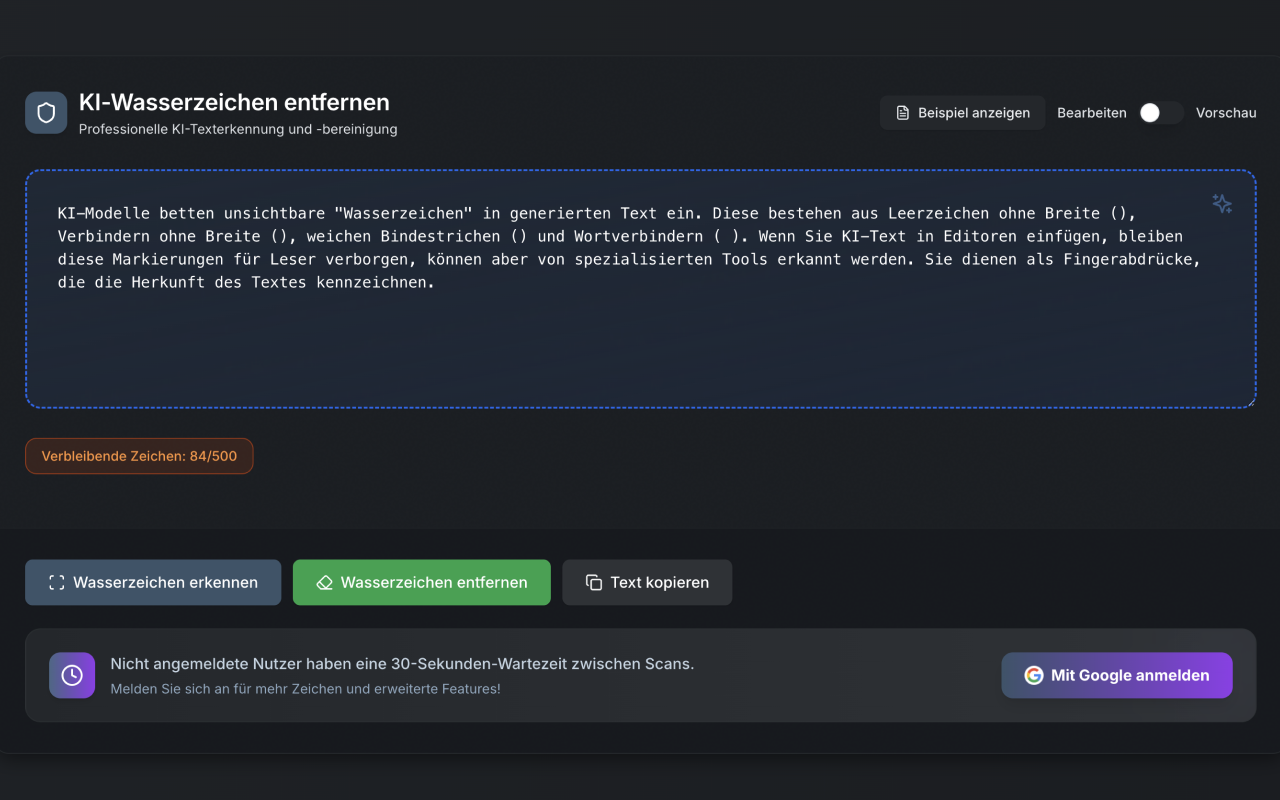Click the Google logo icon
1280x800 pixels.
click(1034, 676)
